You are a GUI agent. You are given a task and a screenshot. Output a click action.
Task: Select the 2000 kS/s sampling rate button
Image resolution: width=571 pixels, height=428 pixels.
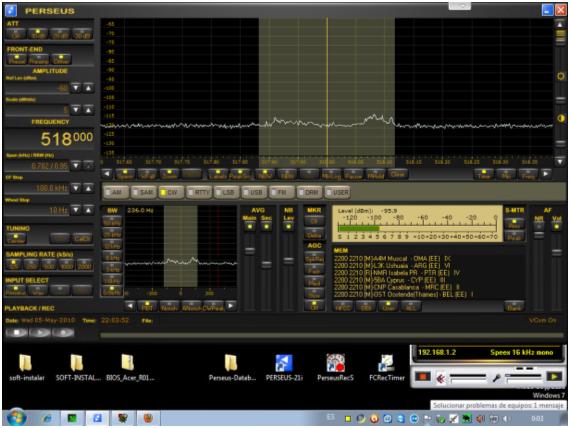84,264
